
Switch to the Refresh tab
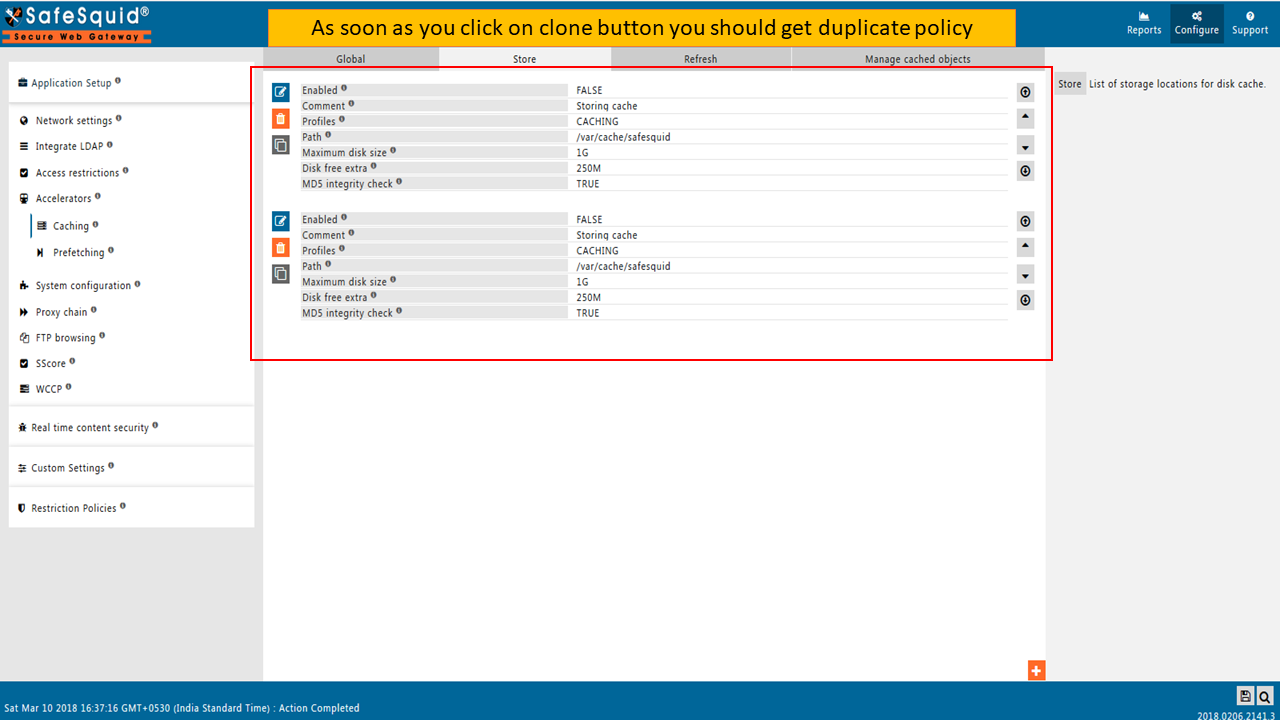pyautogui.click(x=700, y=59)
